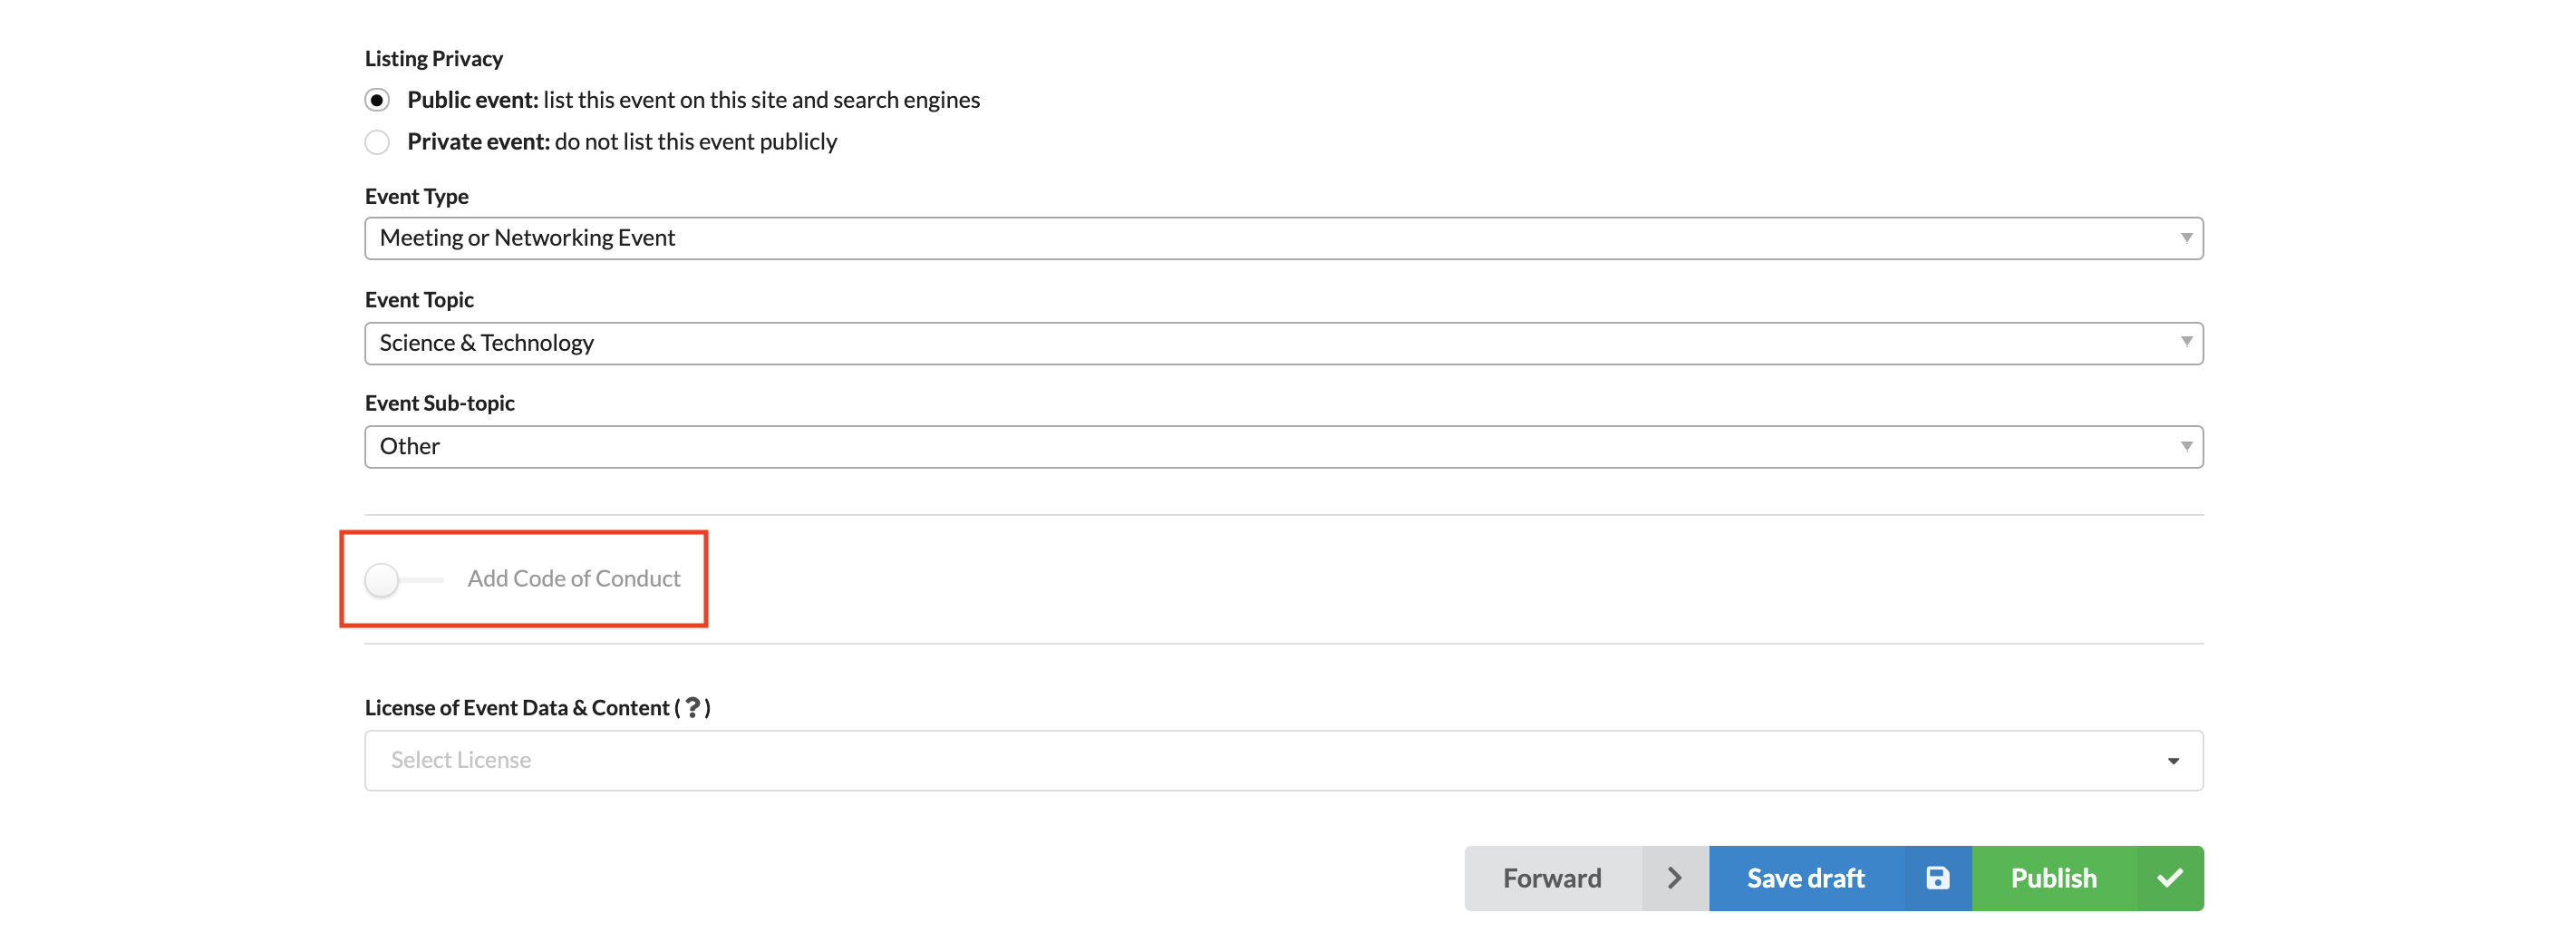Click the floppy disk save icon
The image size is (2576, 932).
coord(1937,878)
